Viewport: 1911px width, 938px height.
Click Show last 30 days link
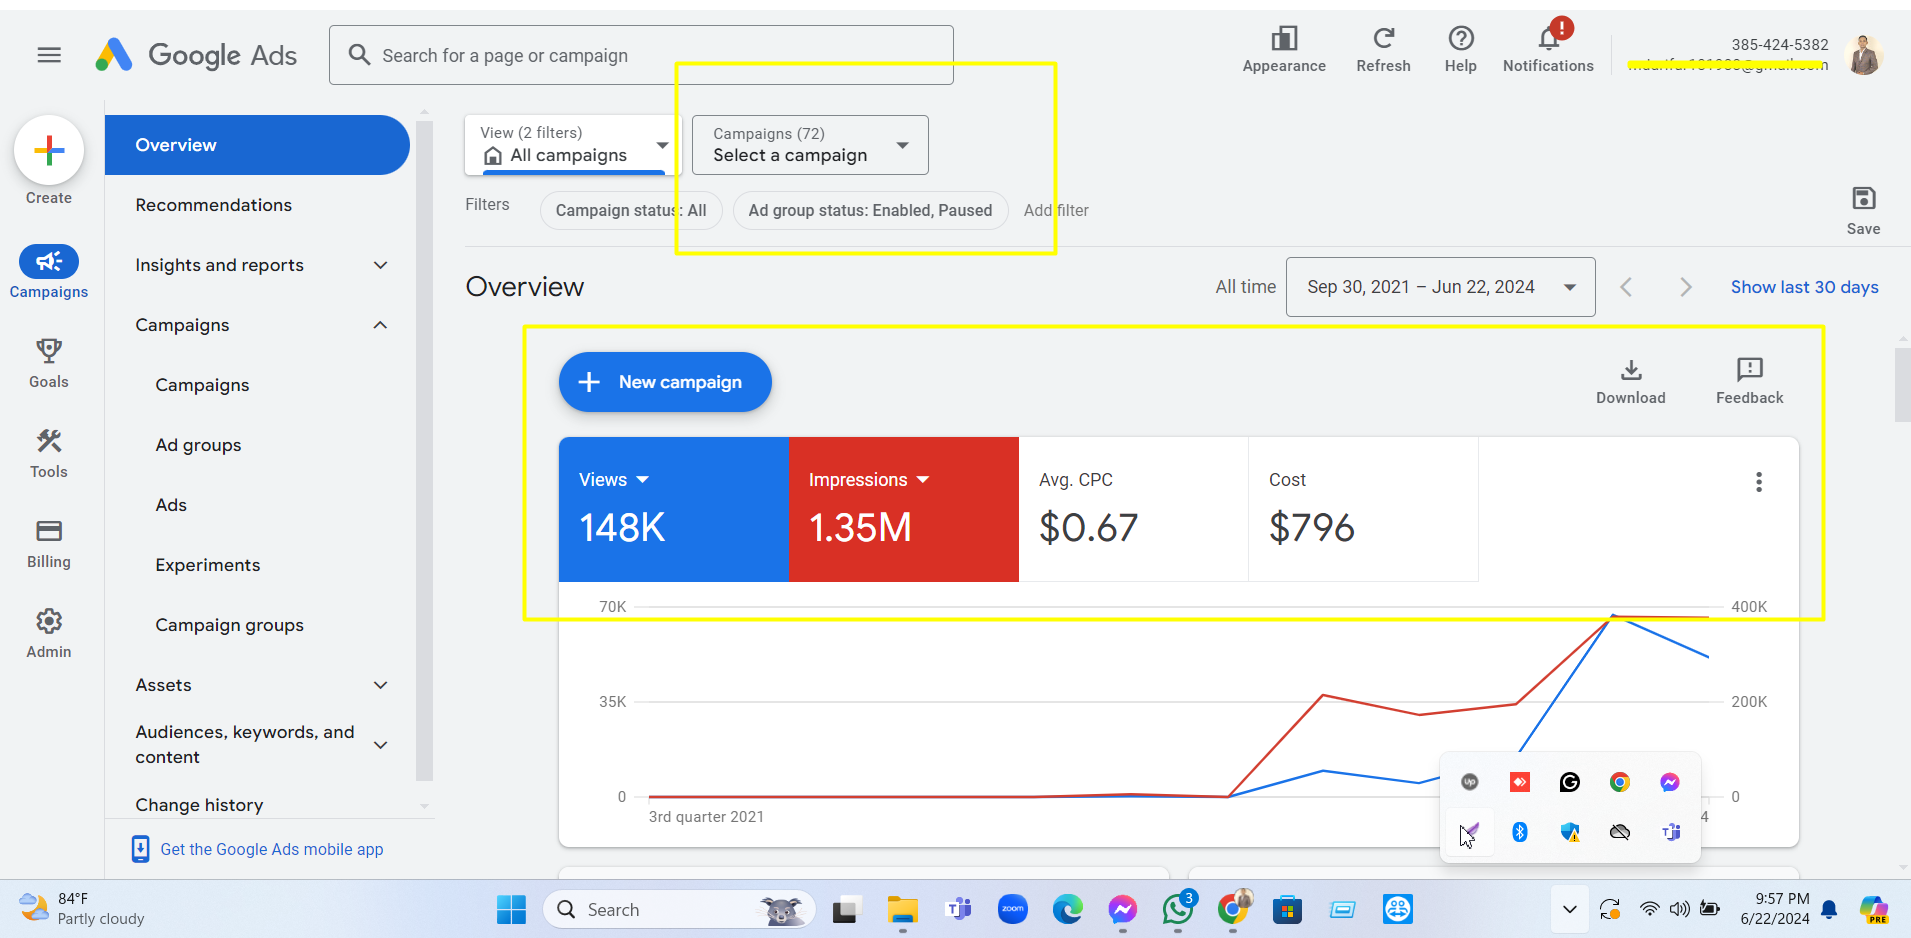[1804, 287]
